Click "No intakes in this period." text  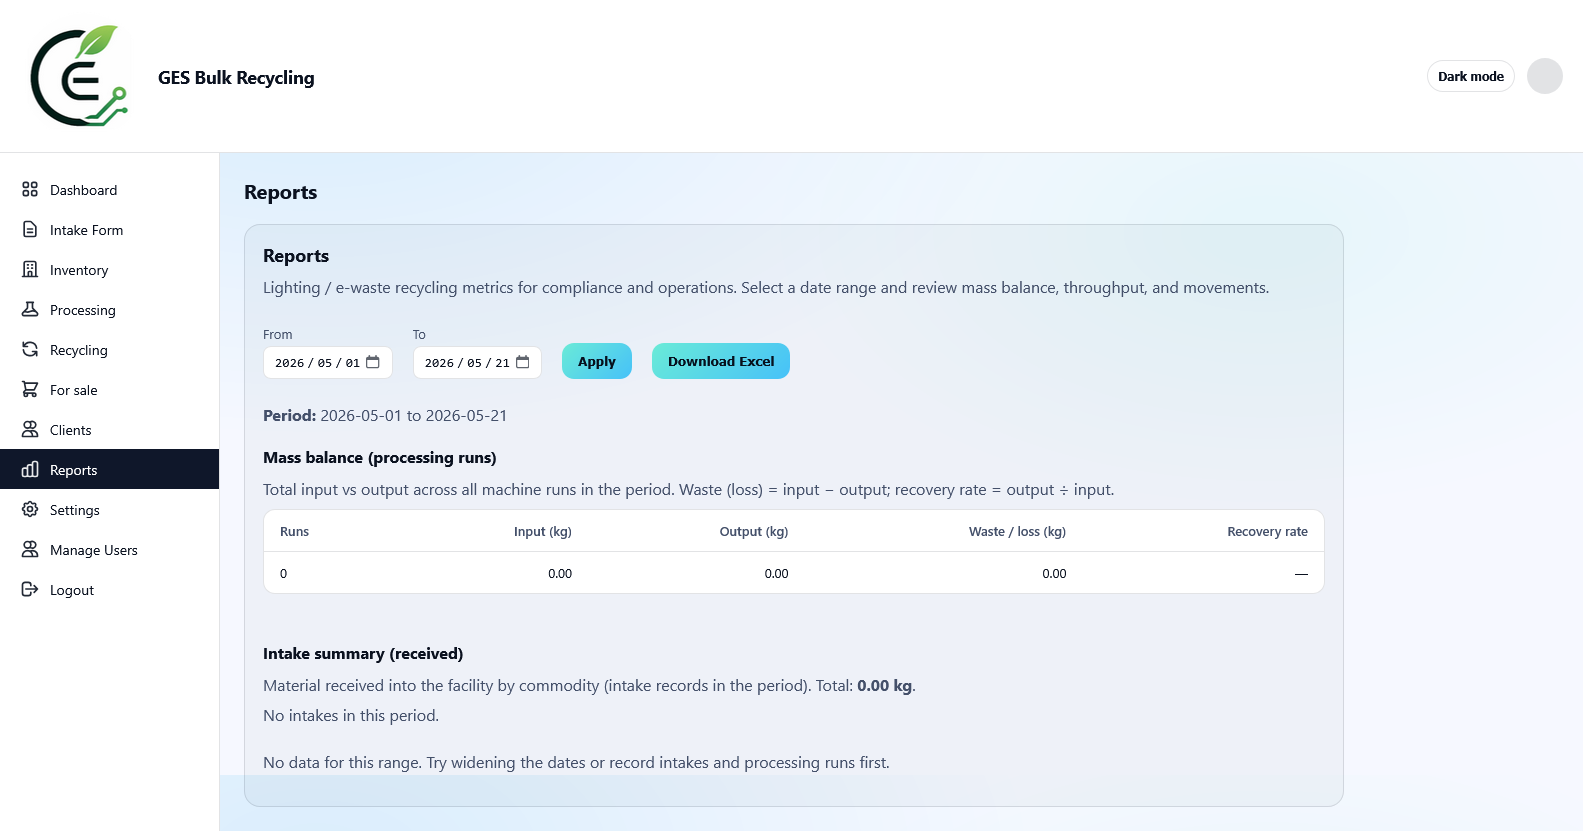point(351,715)
